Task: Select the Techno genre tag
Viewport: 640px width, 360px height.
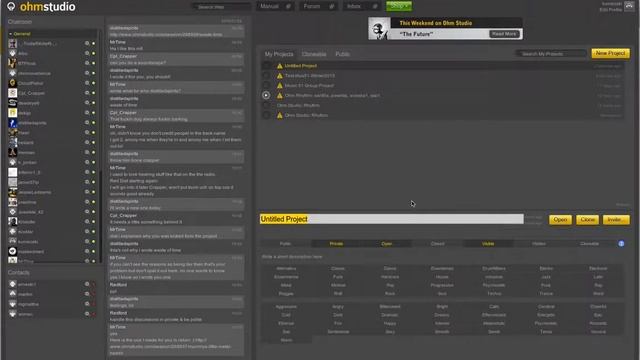Action: click(494, 293)
